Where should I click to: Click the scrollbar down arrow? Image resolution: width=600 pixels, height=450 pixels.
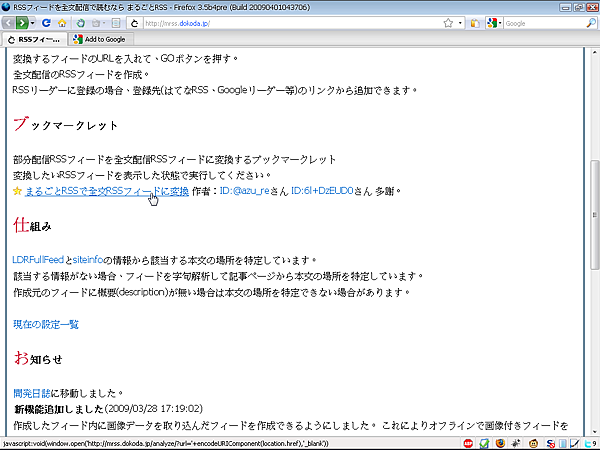tap(595, 432)
